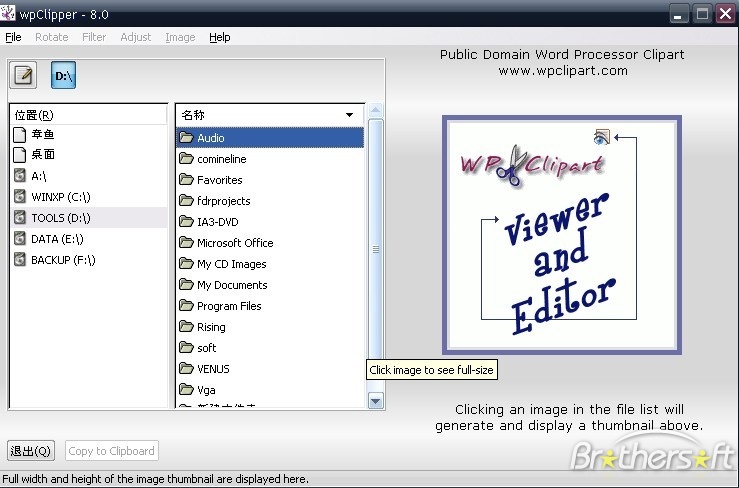Open the File menu
Viewport: 739px width, 488px height.
pyautogui.click(x=13, y=37)
